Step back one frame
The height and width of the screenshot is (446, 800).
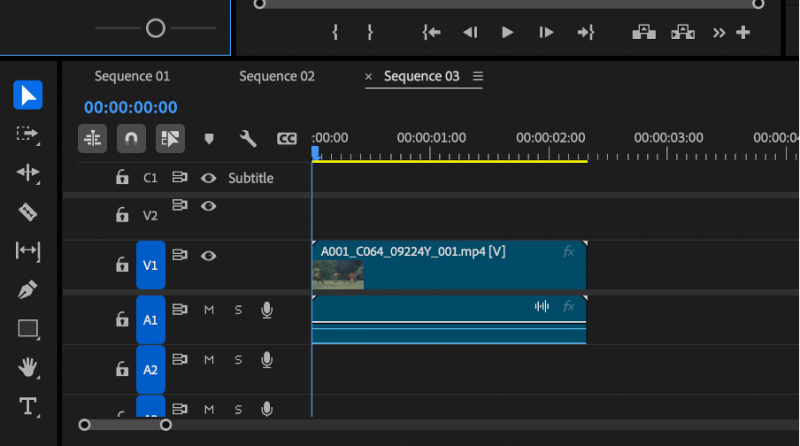coord(470,33)
